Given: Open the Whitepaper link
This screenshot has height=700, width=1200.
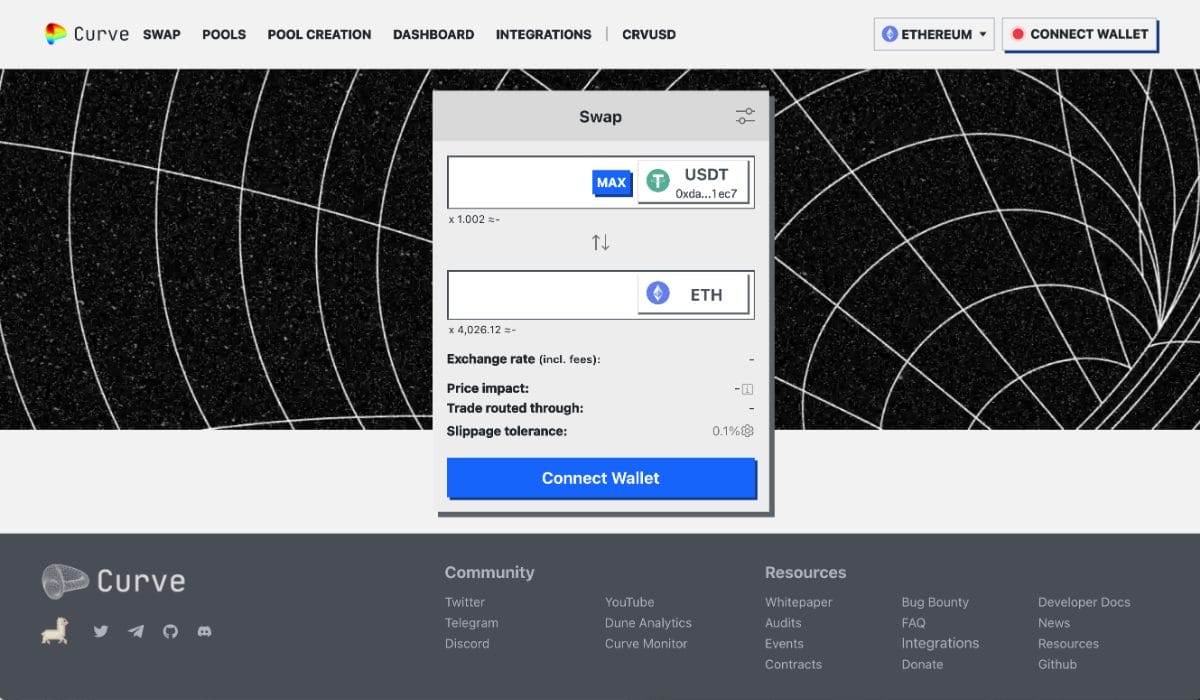Looking at the screenshot, I should (x=798, y=602).
